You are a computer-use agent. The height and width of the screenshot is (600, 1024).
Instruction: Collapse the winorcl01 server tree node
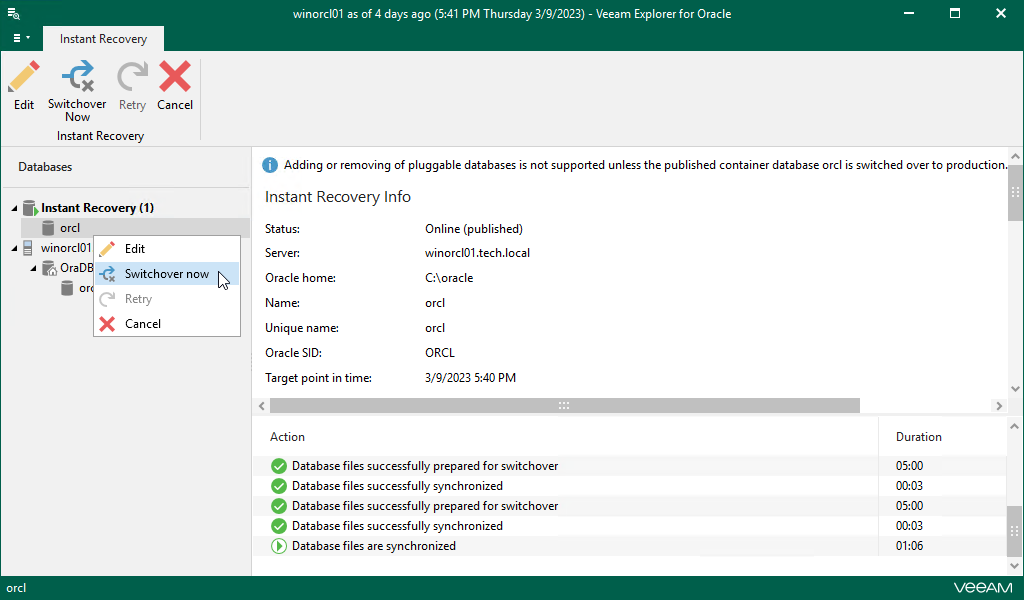click(15, 248)
